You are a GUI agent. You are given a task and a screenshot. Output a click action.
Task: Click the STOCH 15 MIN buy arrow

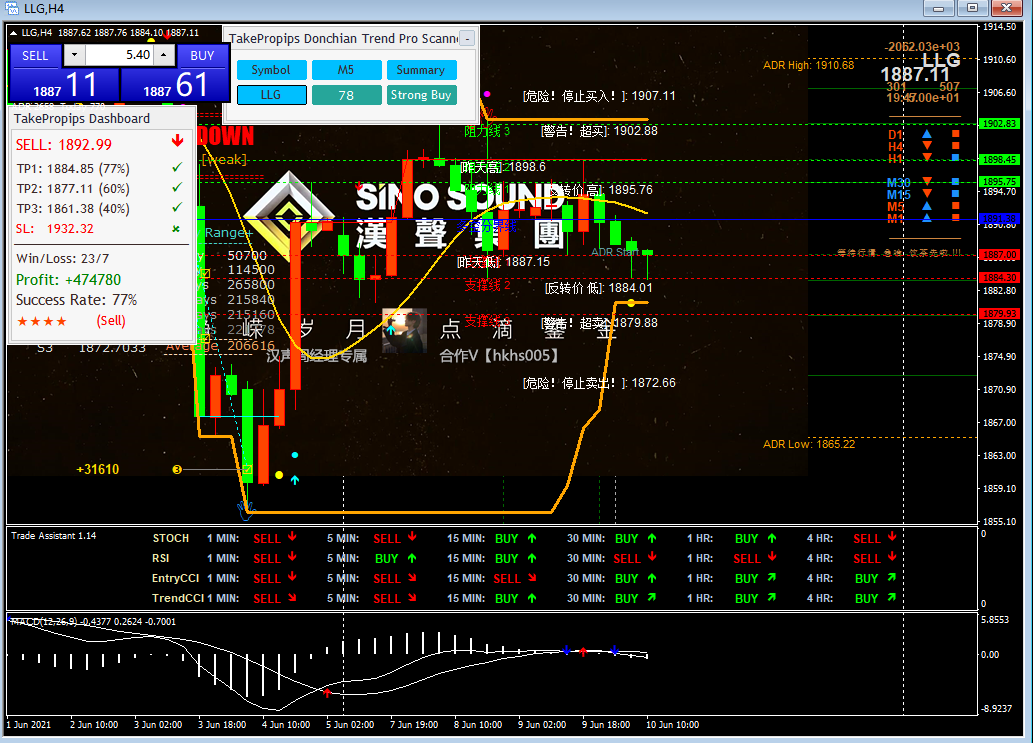pyautogui.click(x=532, y=538)
